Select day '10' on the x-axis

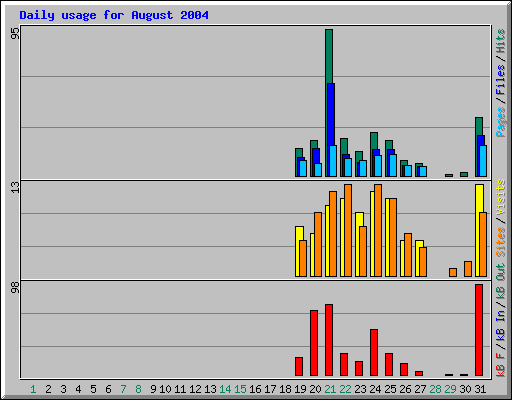[165, 389]
